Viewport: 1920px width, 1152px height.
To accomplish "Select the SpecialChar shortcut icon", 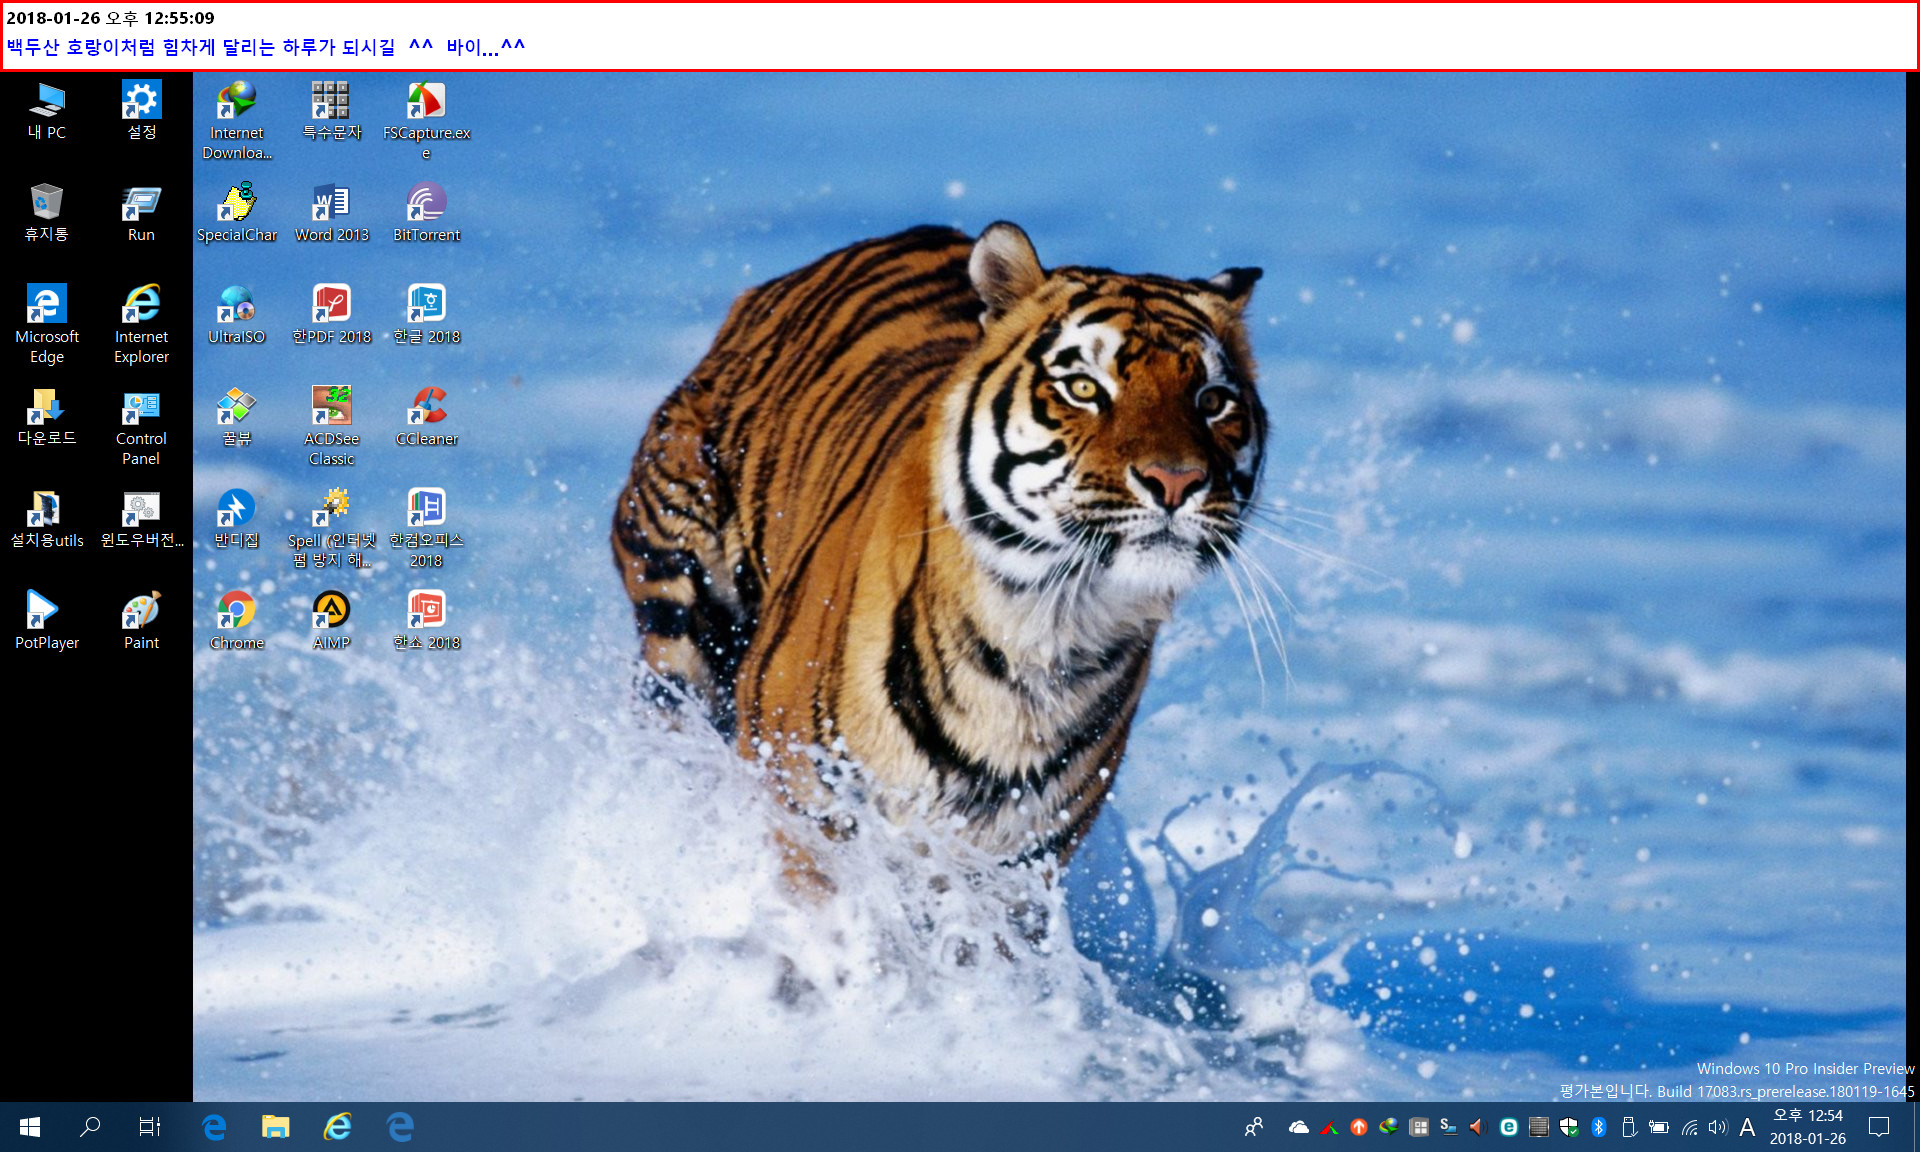I will pyautogui.click(x=237, y=213).
